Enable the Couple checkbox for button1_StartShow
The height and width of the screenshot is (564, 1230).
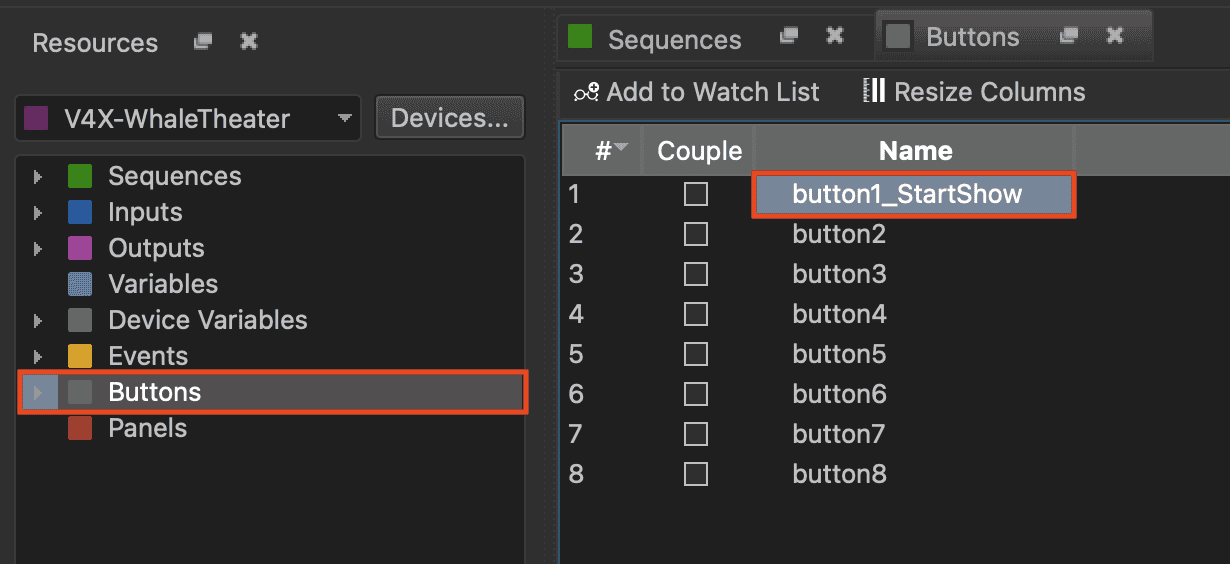point(696,194)
